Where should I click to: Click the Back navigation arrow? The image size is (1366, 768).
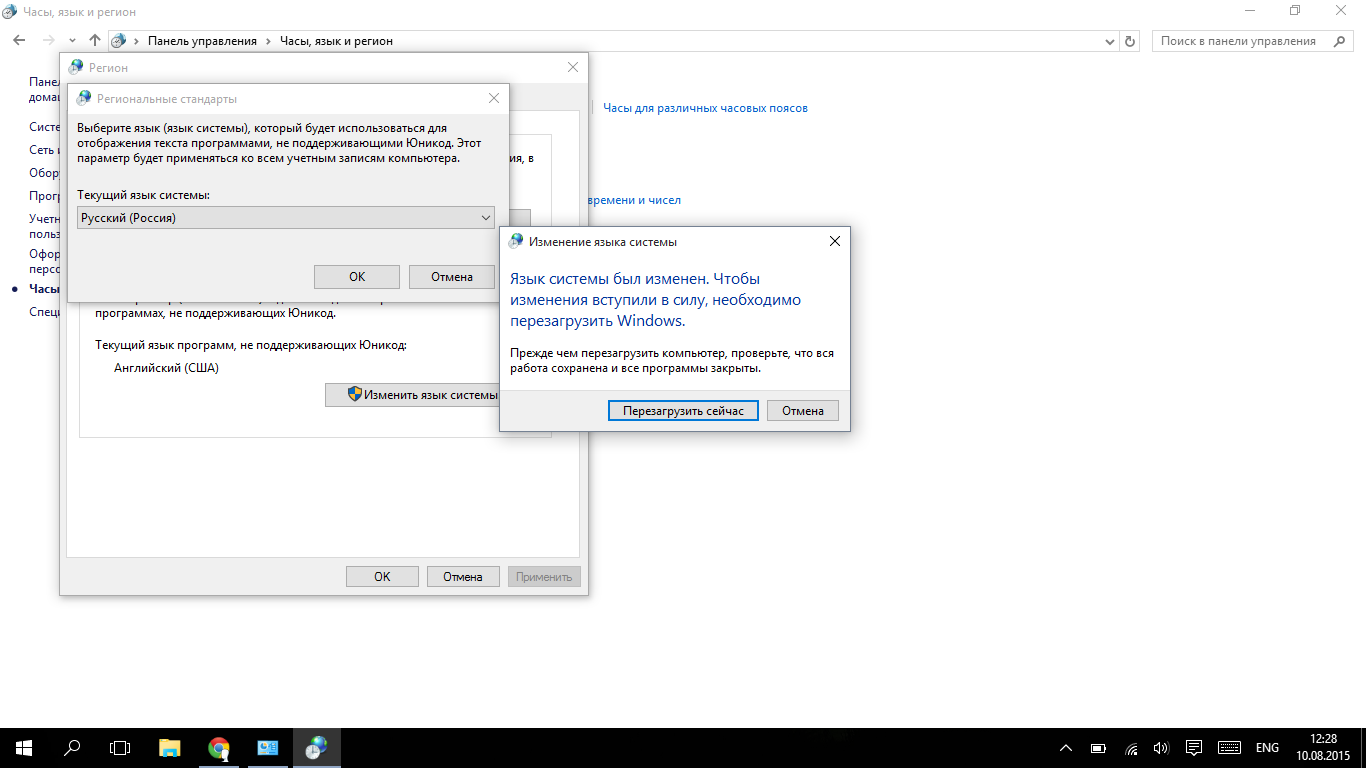(x=19, y=41)
